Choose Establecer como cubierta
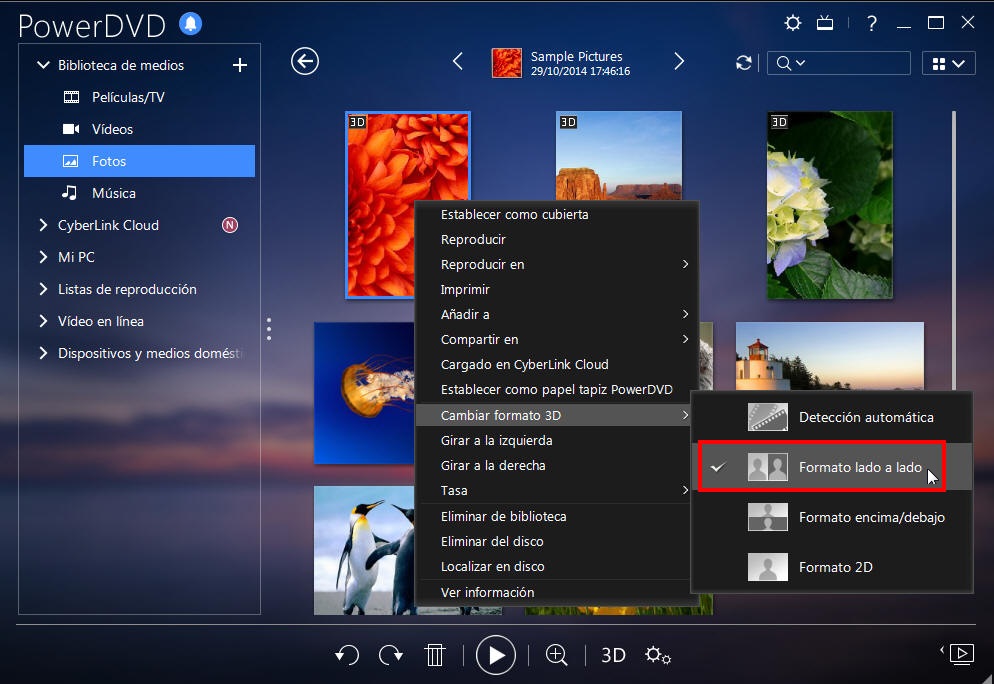The image size is (994, 684). (x=557, y=214)
